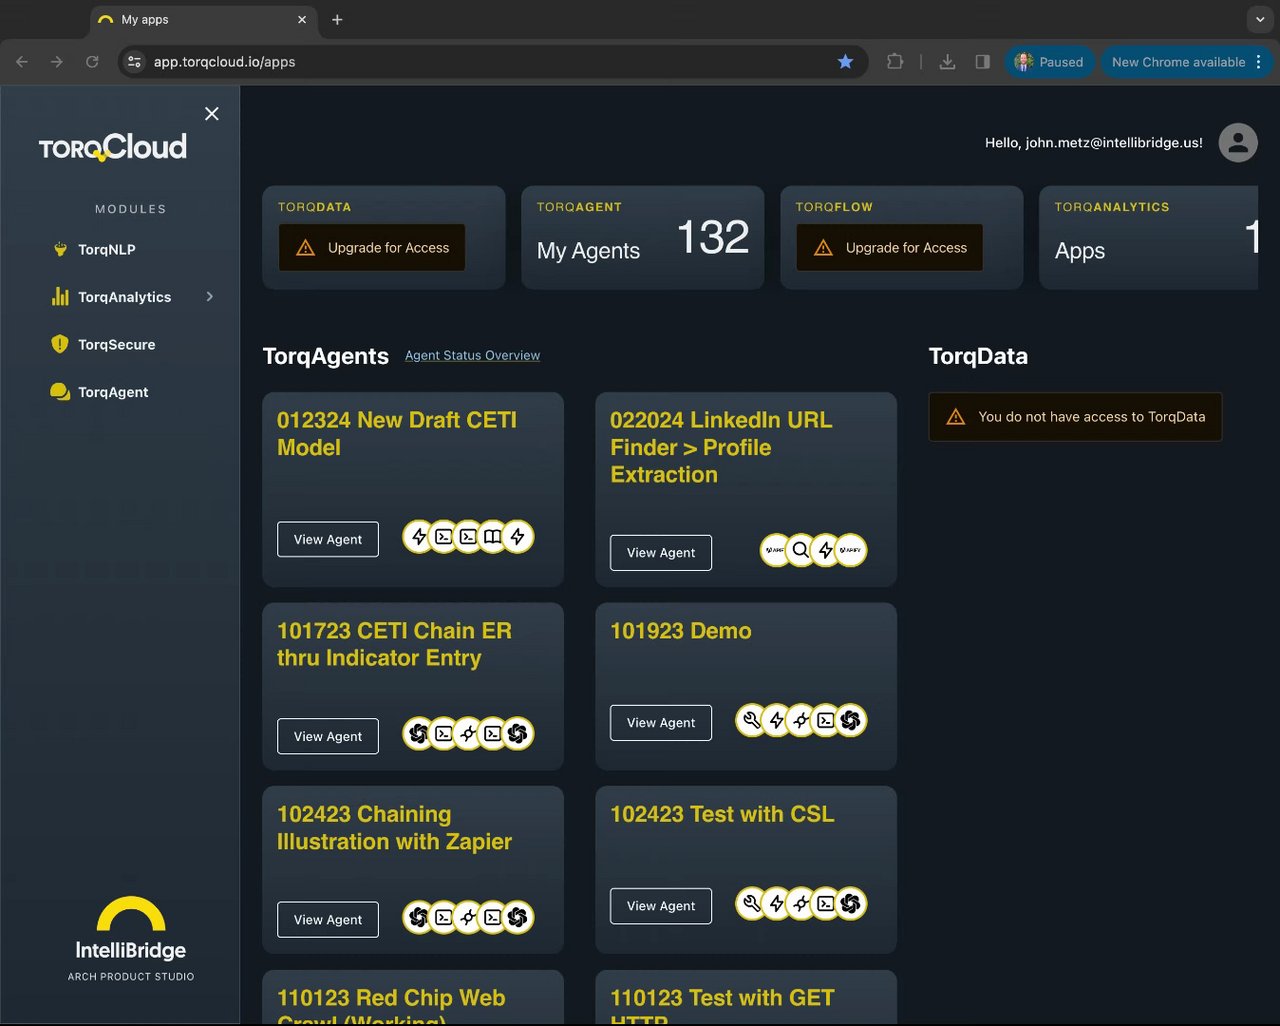Open a new browser tab

click(x=337, y=20)
